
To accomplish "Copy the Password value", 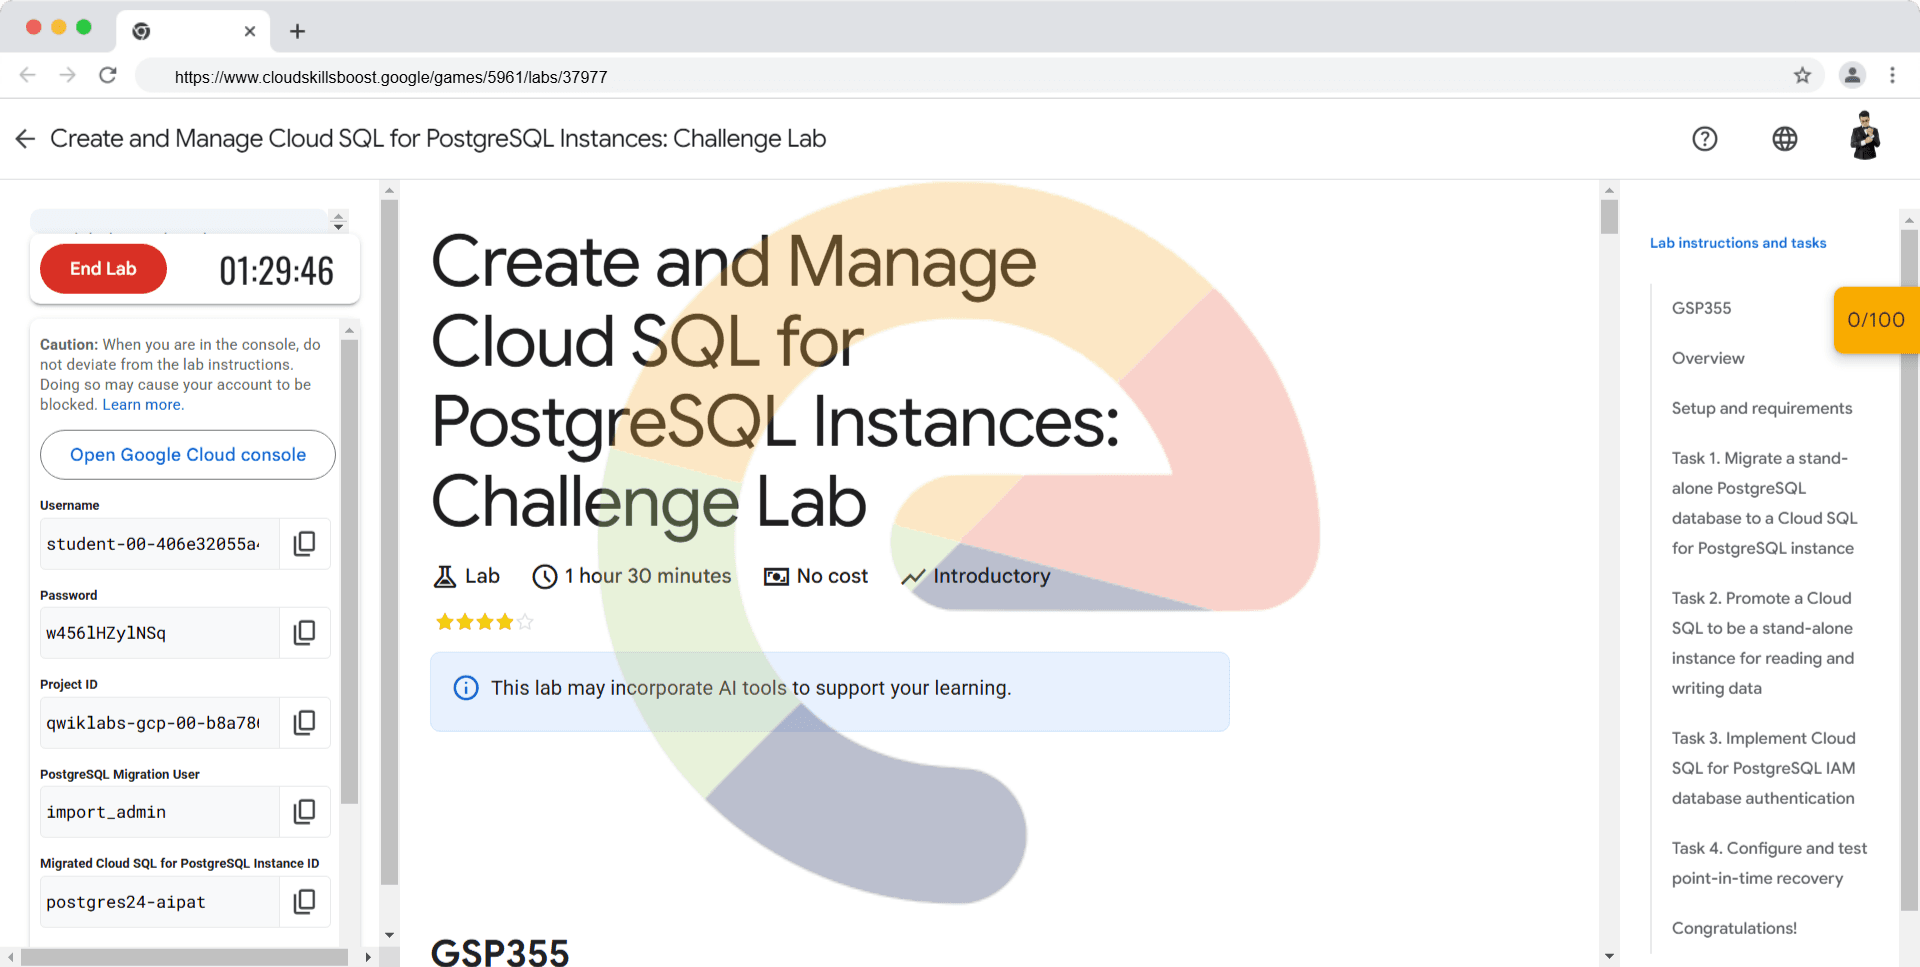I will coord(304,633).
